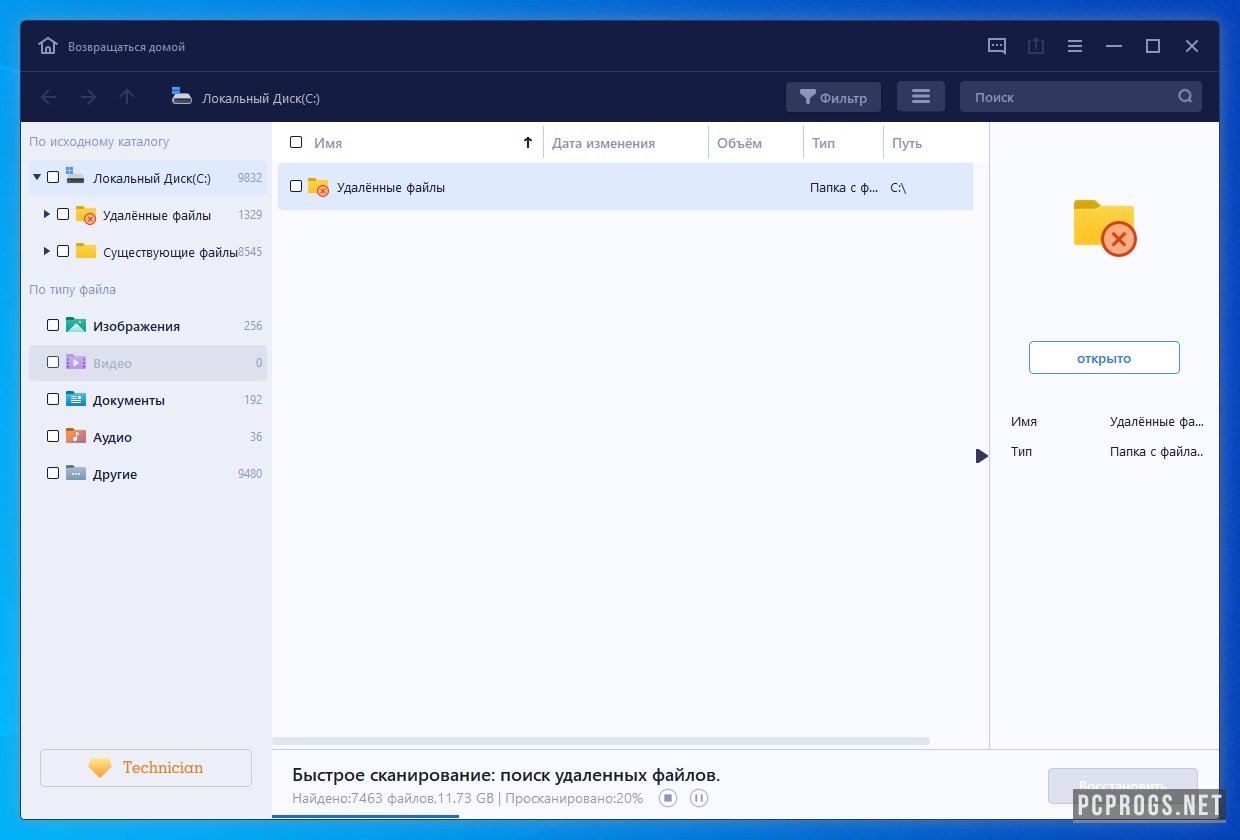Pause scanning with the pause icon

pos(699,798)
